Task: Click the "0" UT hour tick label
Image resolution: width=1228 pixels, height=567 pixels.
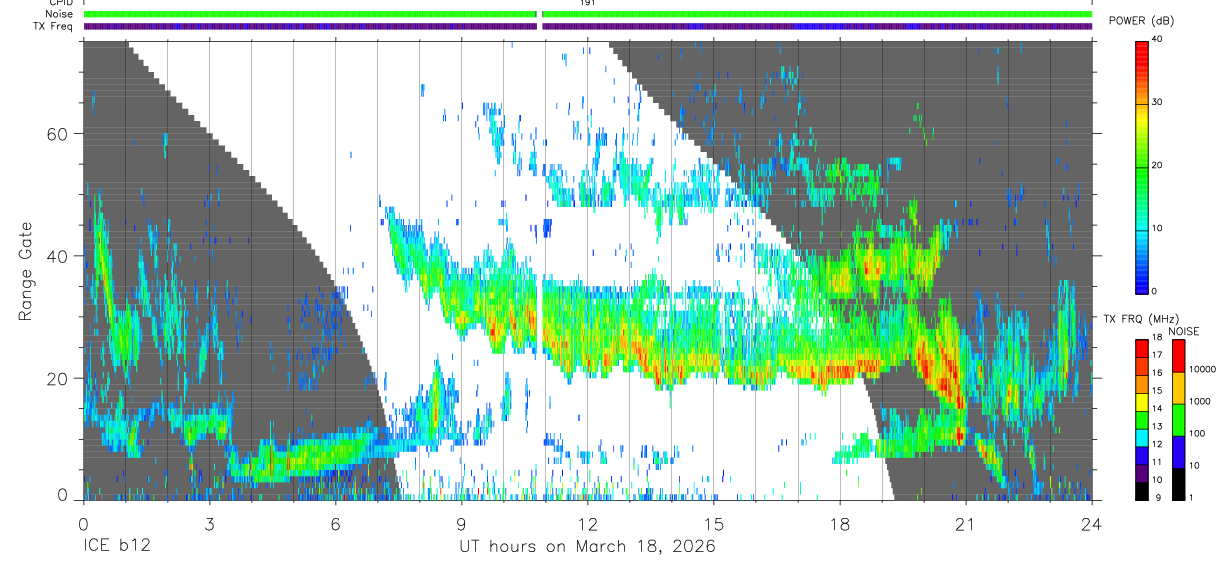Action: (83, 524)
